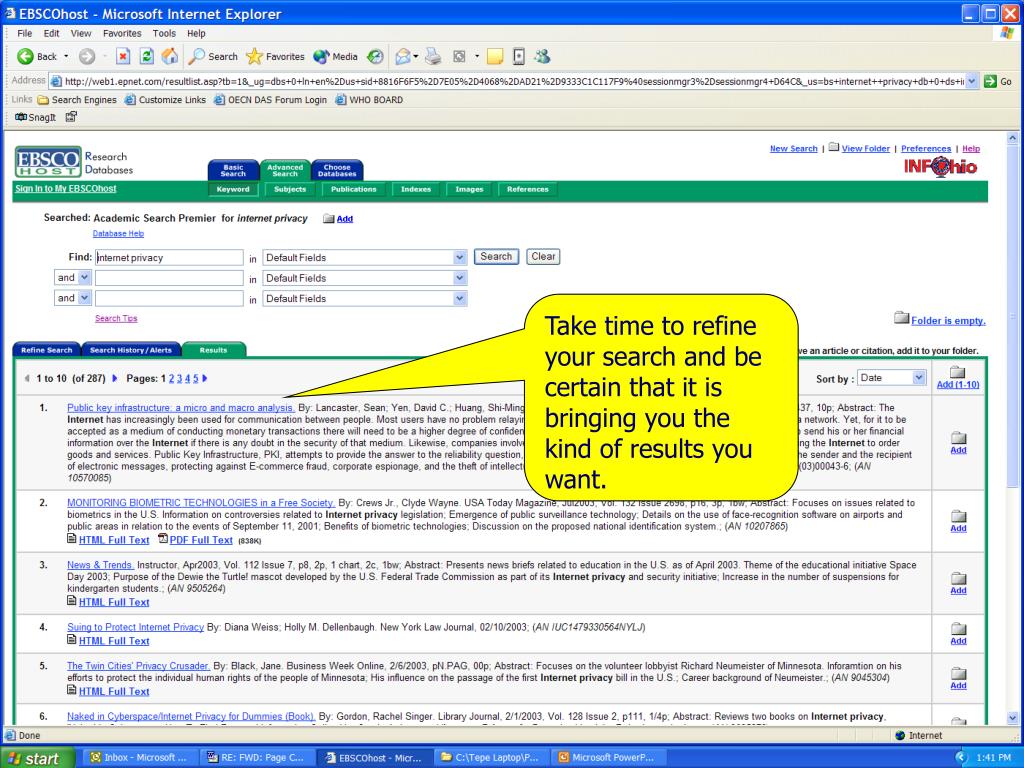The width and height of the screenshot is (1024, 768).
Task: Open the Mail icon dropdown arrow
Action: click(416, 57)
